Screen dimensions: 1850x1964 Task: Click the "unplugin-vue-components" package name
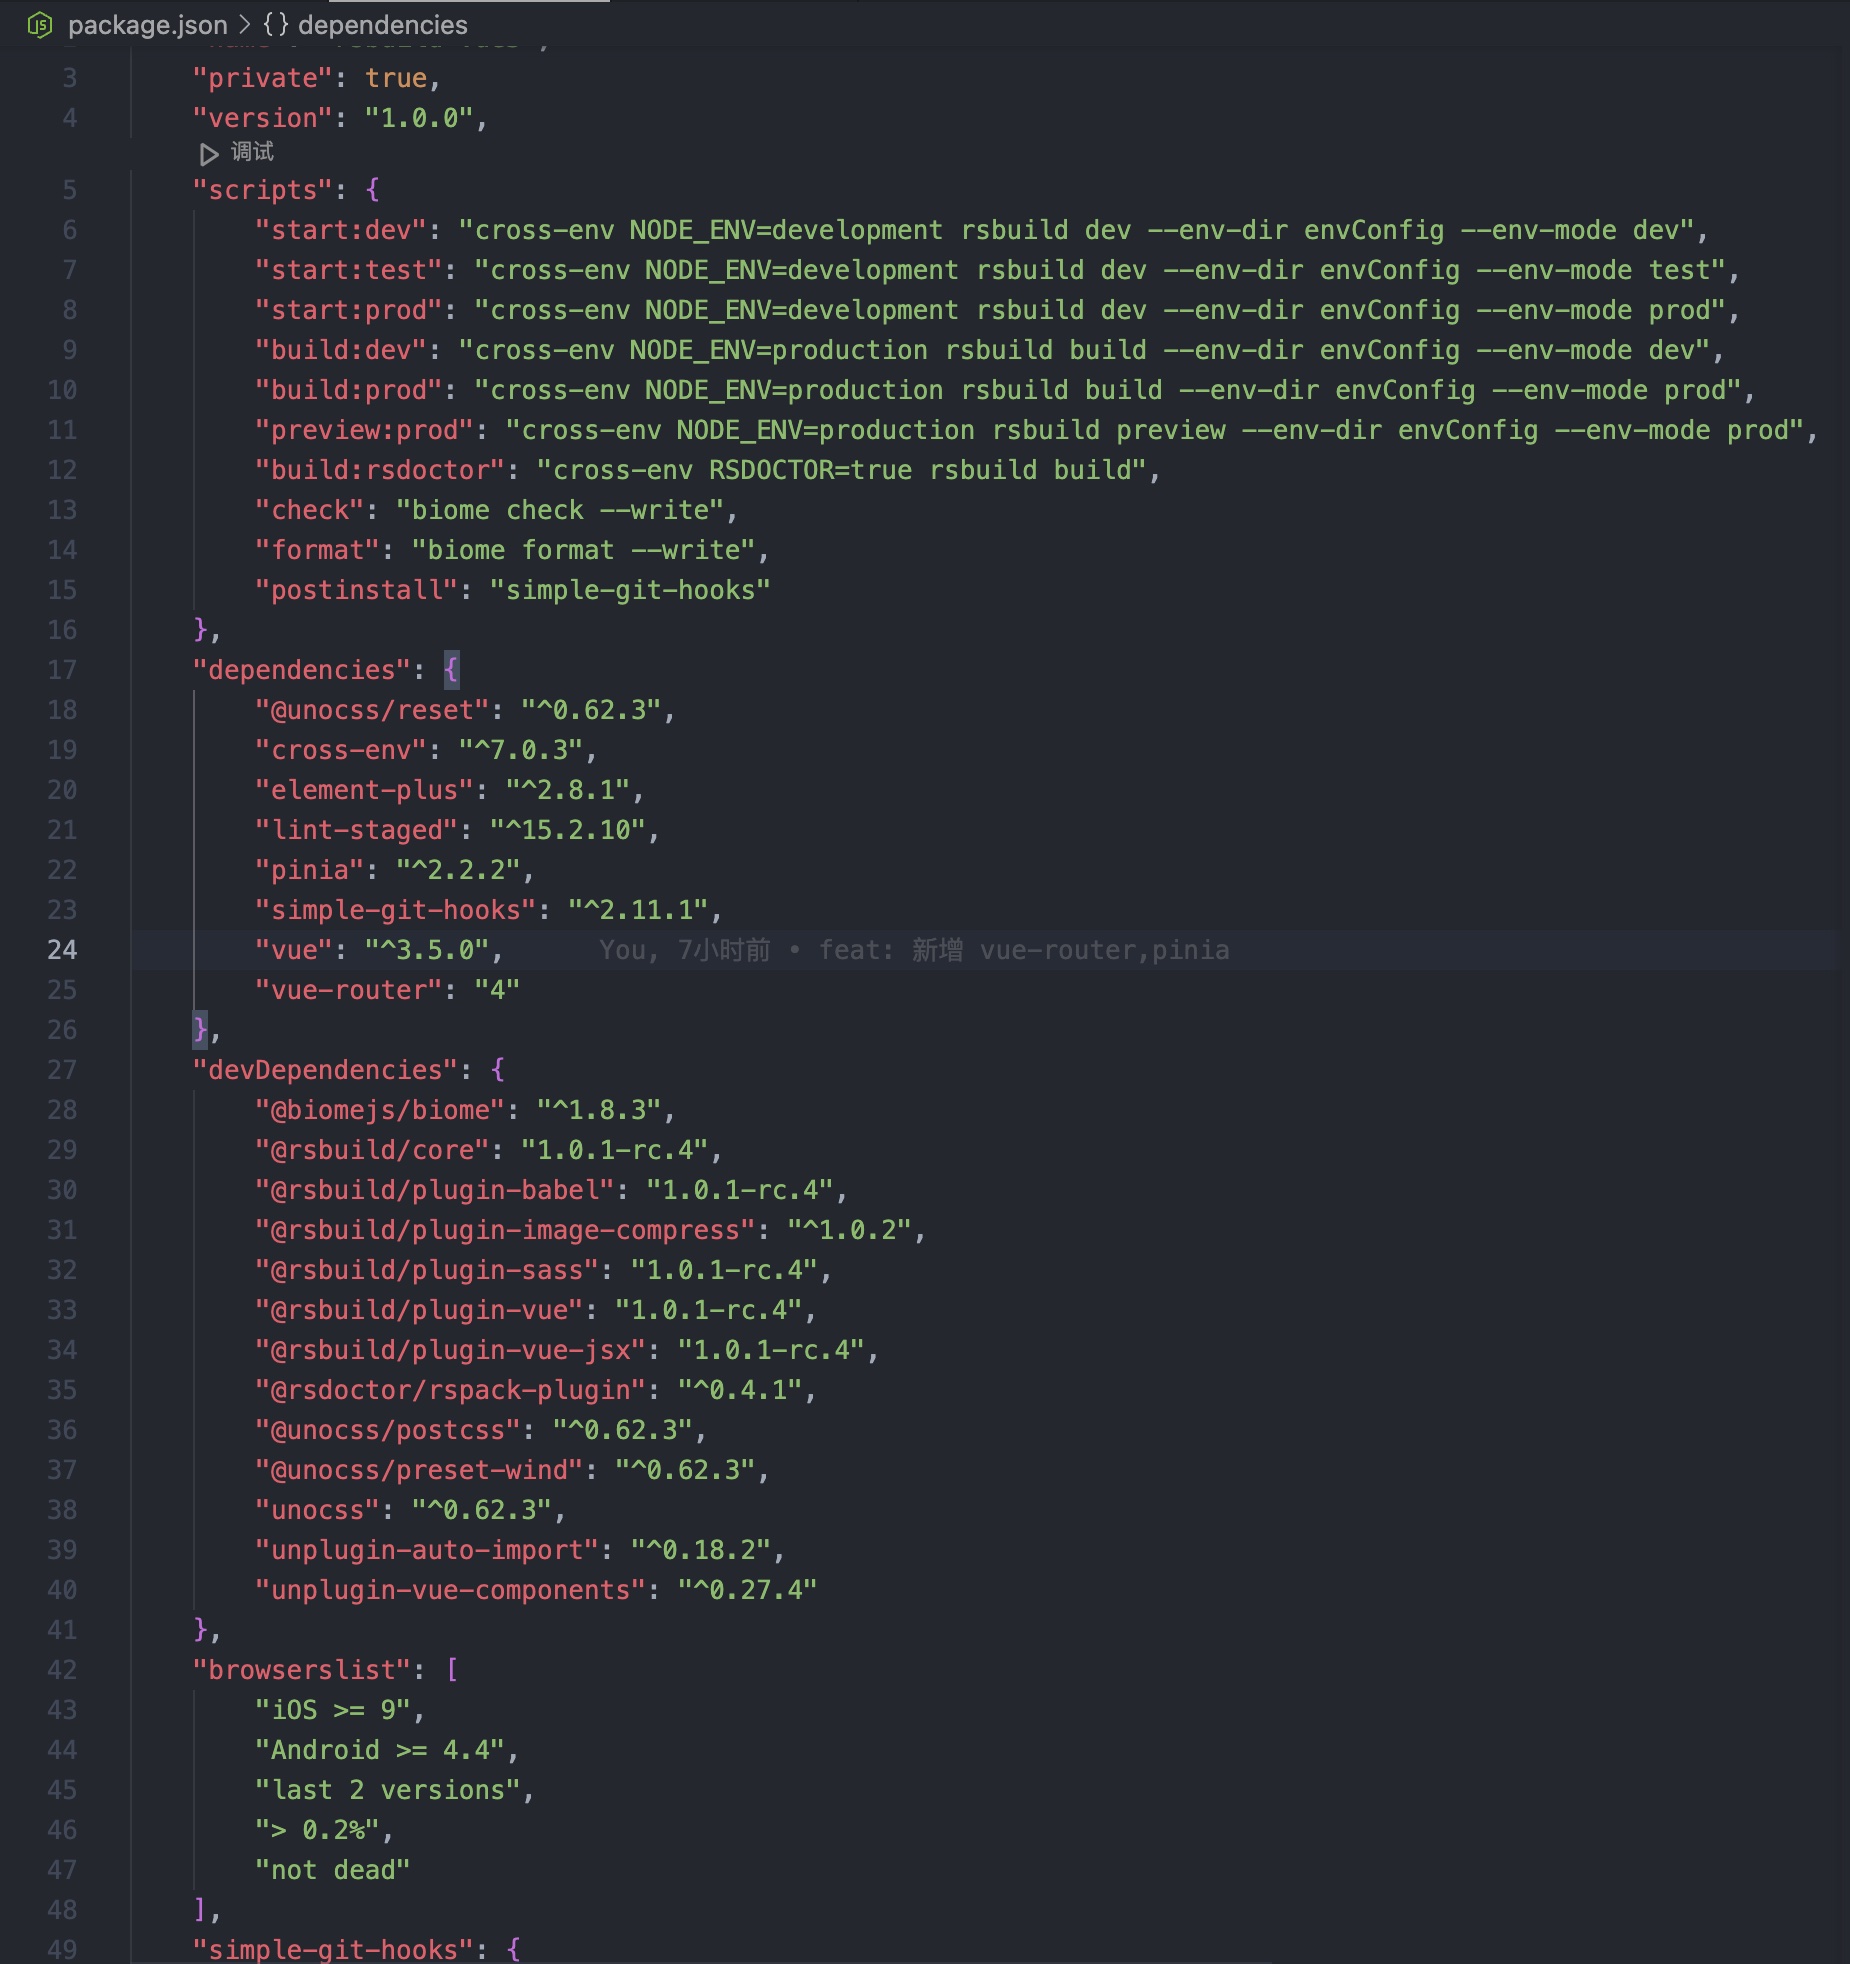coord(451,1590)
